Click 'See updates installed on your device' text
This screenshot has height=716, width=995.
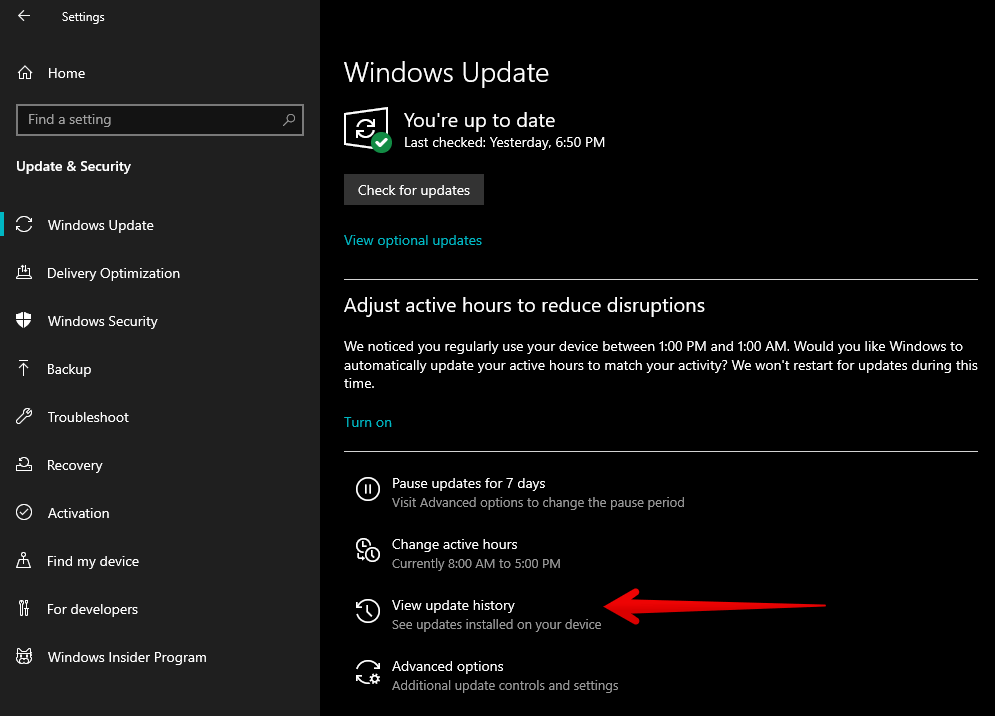click(x=496, y=625)
